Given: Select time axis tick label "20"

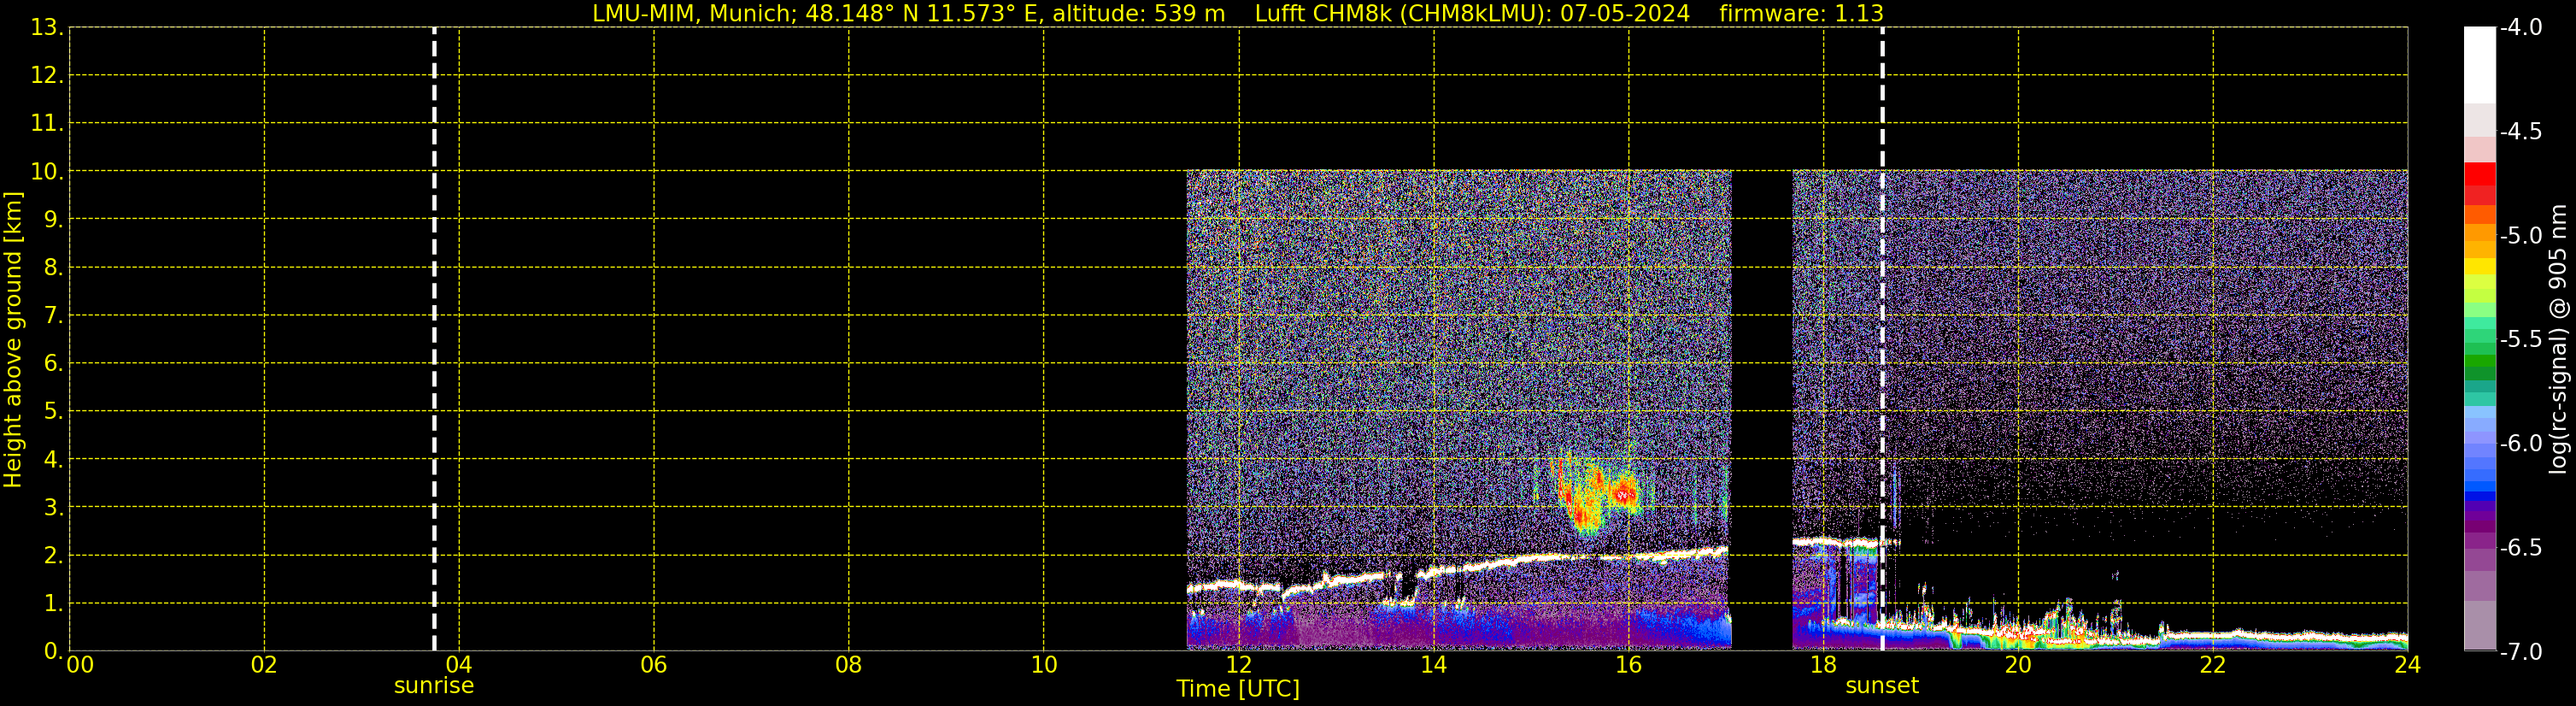Looking at the screenshot, I should click(2018, 665).
